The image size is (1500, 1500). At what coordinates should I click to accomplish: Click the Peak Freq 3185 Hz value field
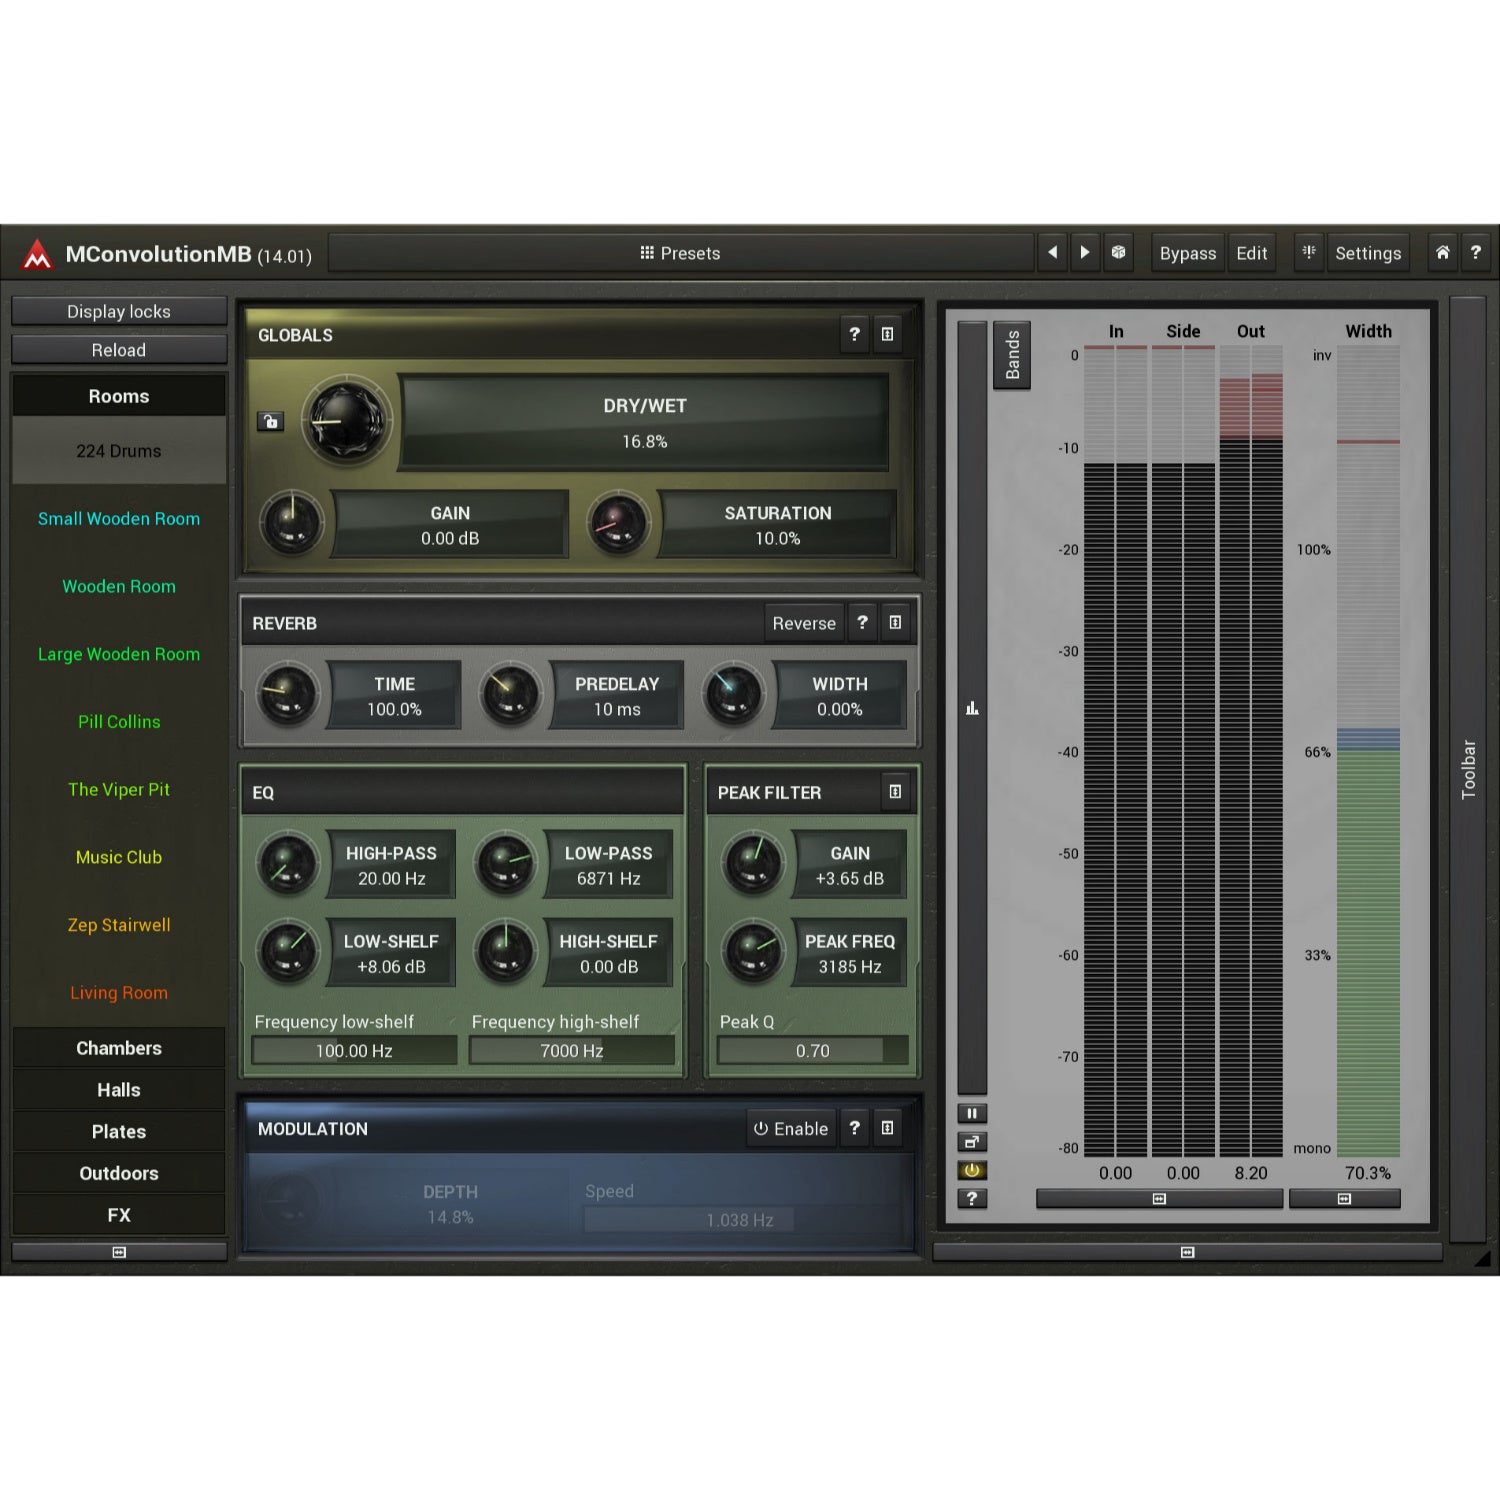850,953
